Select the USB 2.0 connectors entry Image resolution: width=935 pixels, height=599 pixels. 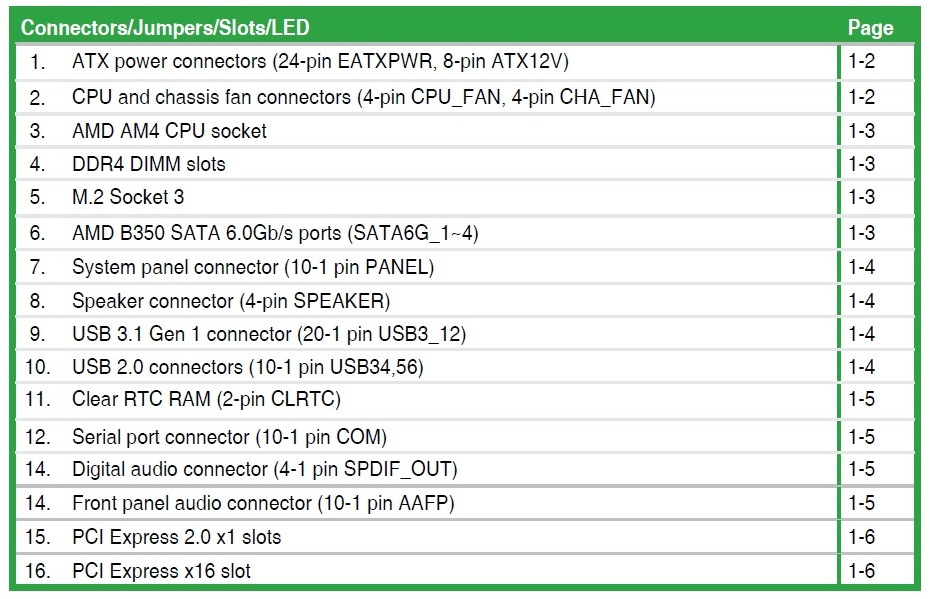(248, 367)
